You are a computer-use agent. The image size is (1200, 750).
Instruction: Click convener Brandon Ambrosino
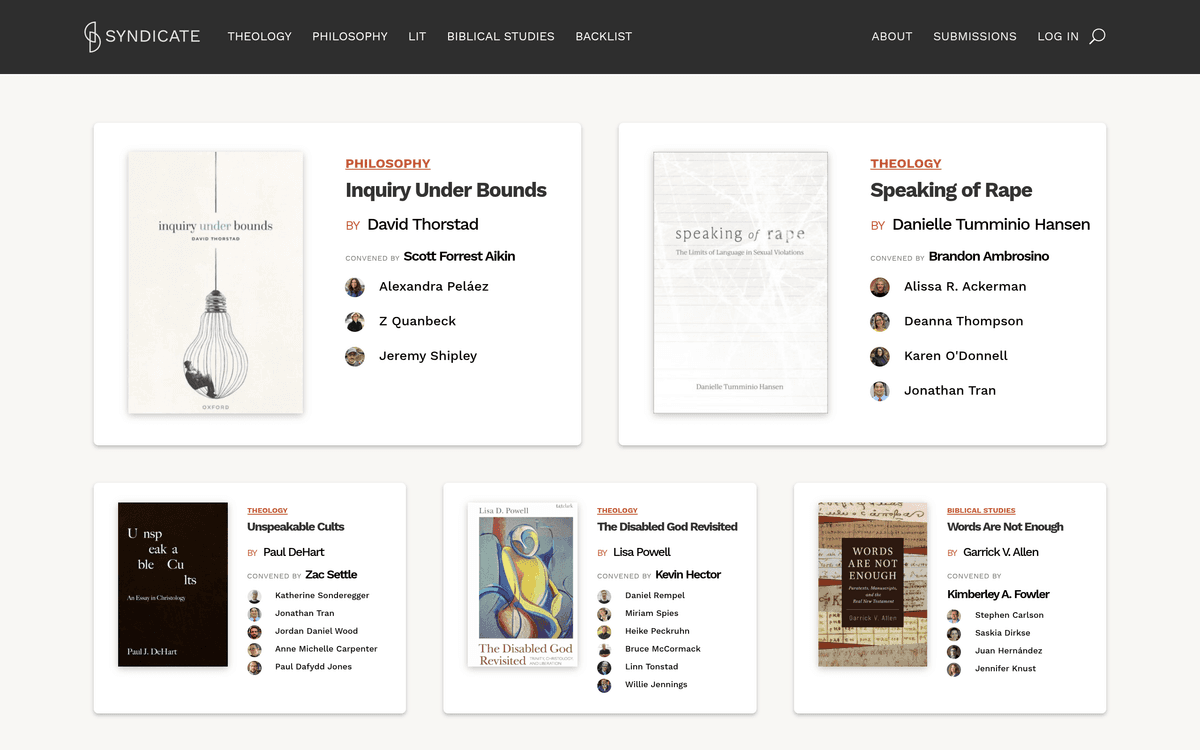(x=989, y=257)
